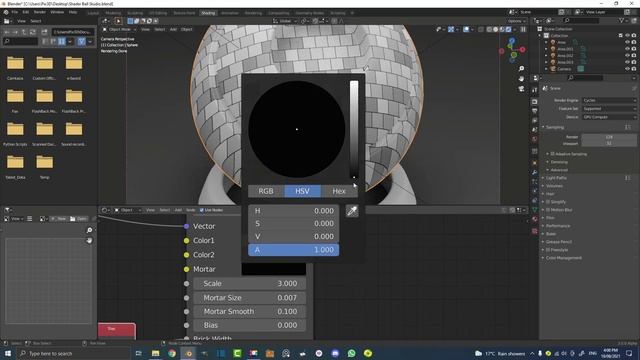Image resolution: width=640 pixels, height=360 pixels.
Task: Open the Window menu
Action: pyautogui.click(x=57, y=12)
